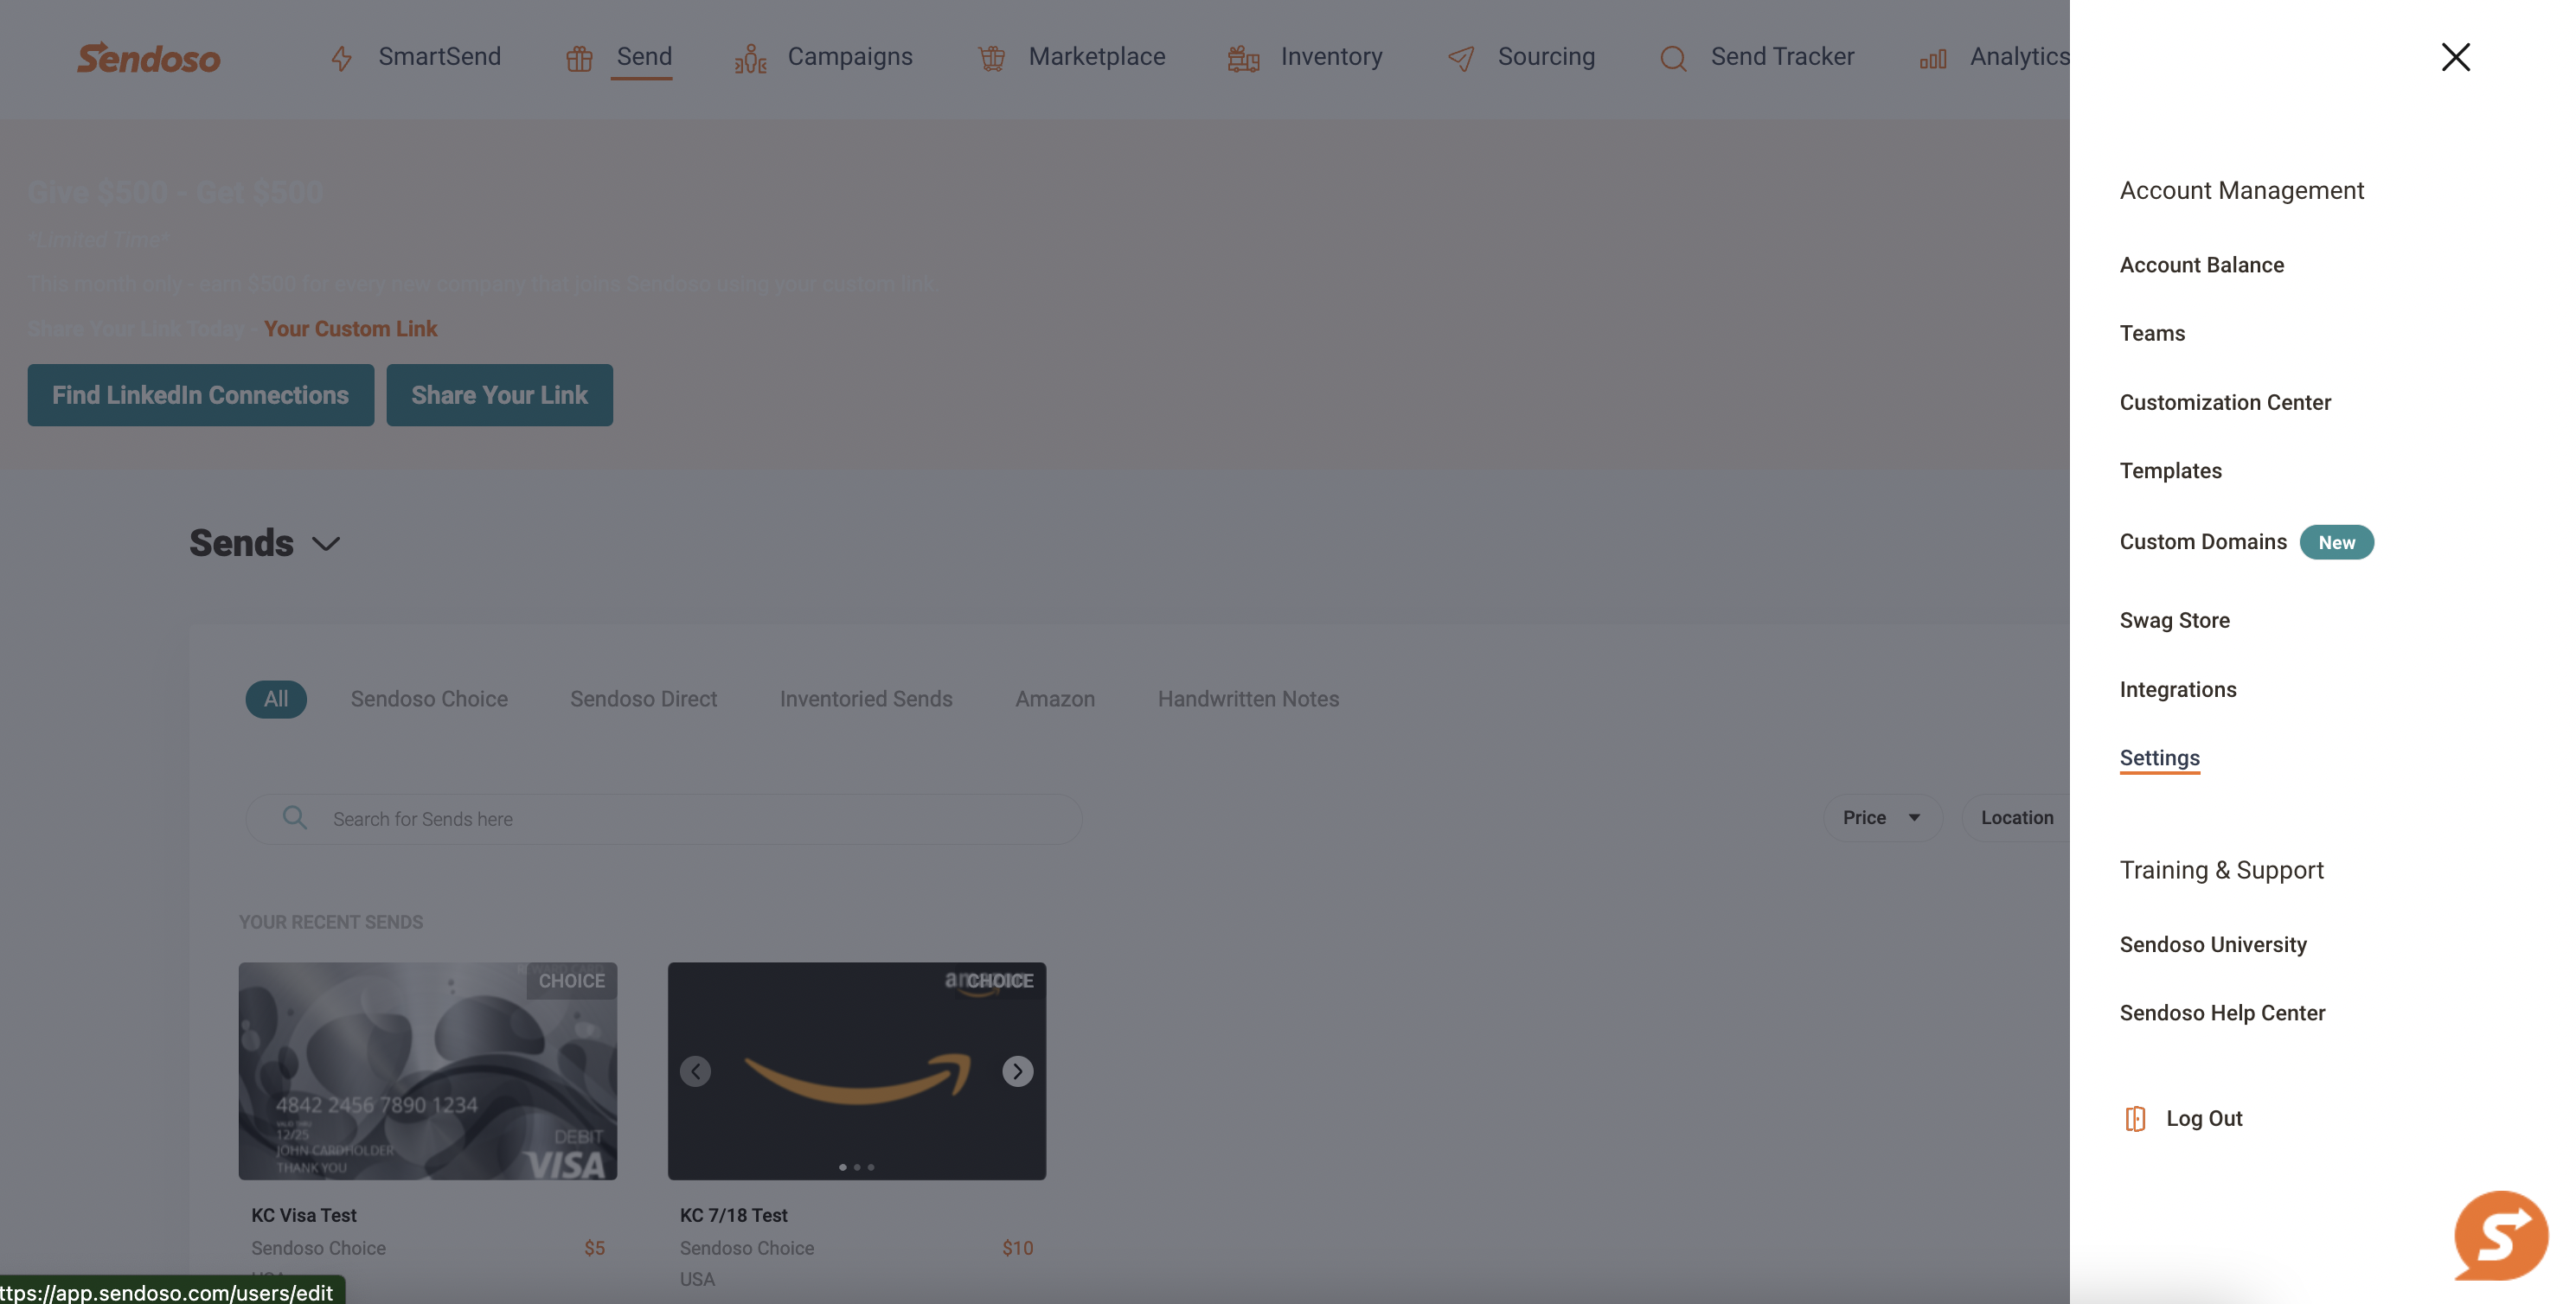The height and width of the screenshot is (1304, 2576).
Task: Open the Marketplace nav item
Action: point(1097,57)
